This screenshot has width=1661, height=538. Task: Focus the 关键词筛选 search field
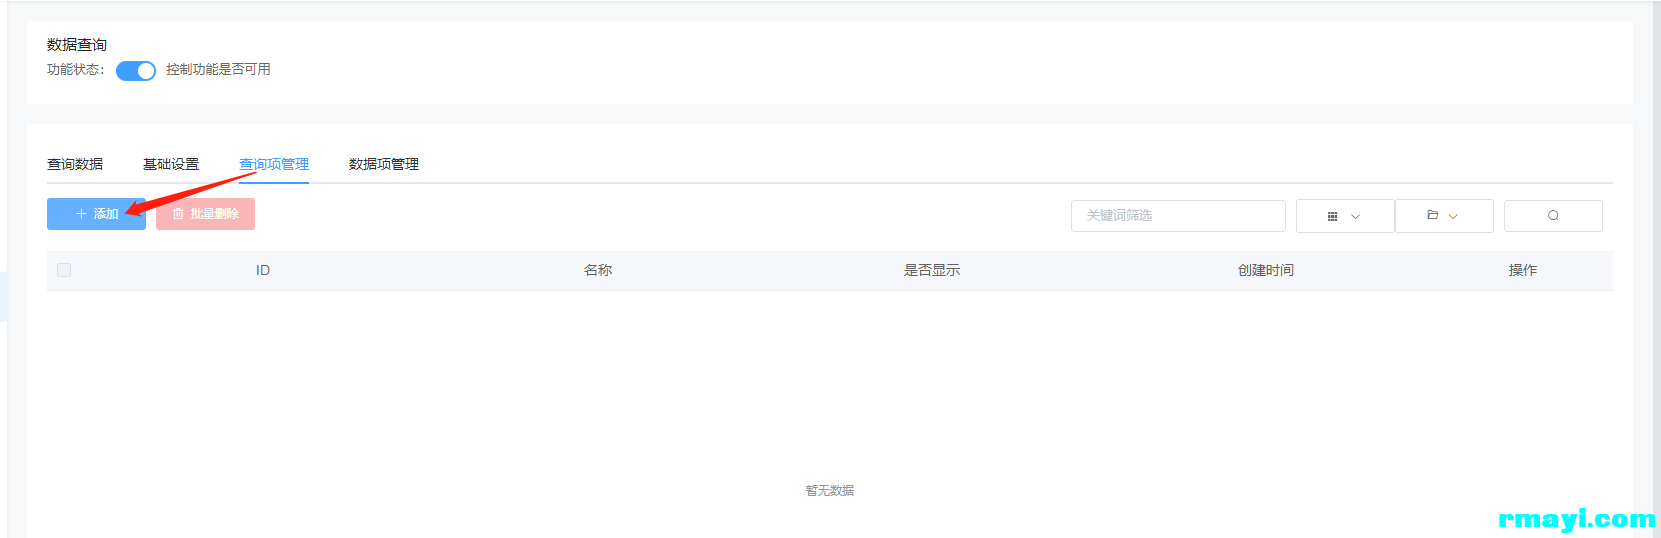click(x=1178, y=216)
